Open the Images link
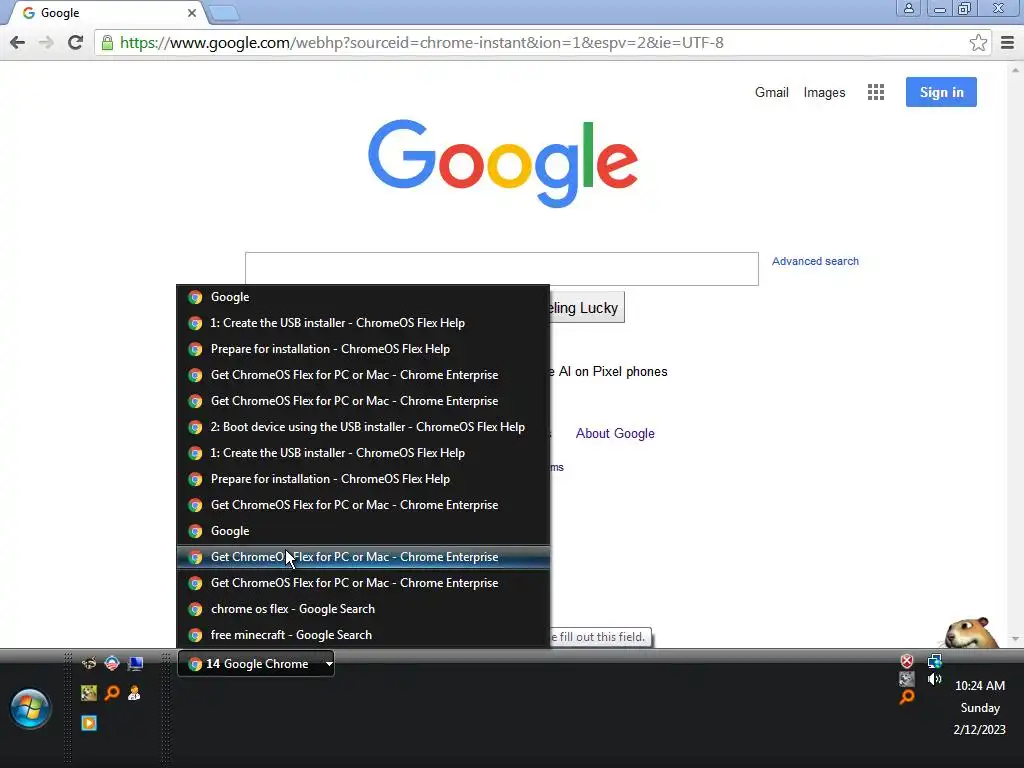 pos(824,93)
